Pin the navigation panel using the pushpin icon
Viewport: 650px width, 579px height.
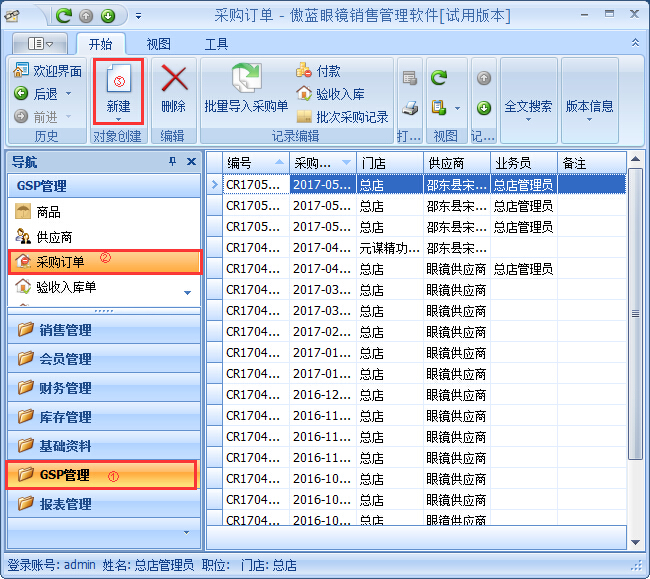click(172, 162)
